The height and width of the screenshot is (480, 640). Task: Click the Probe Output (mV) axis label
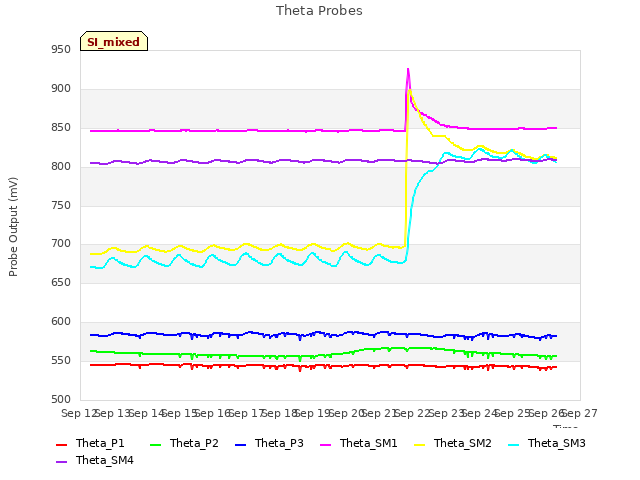13,227
